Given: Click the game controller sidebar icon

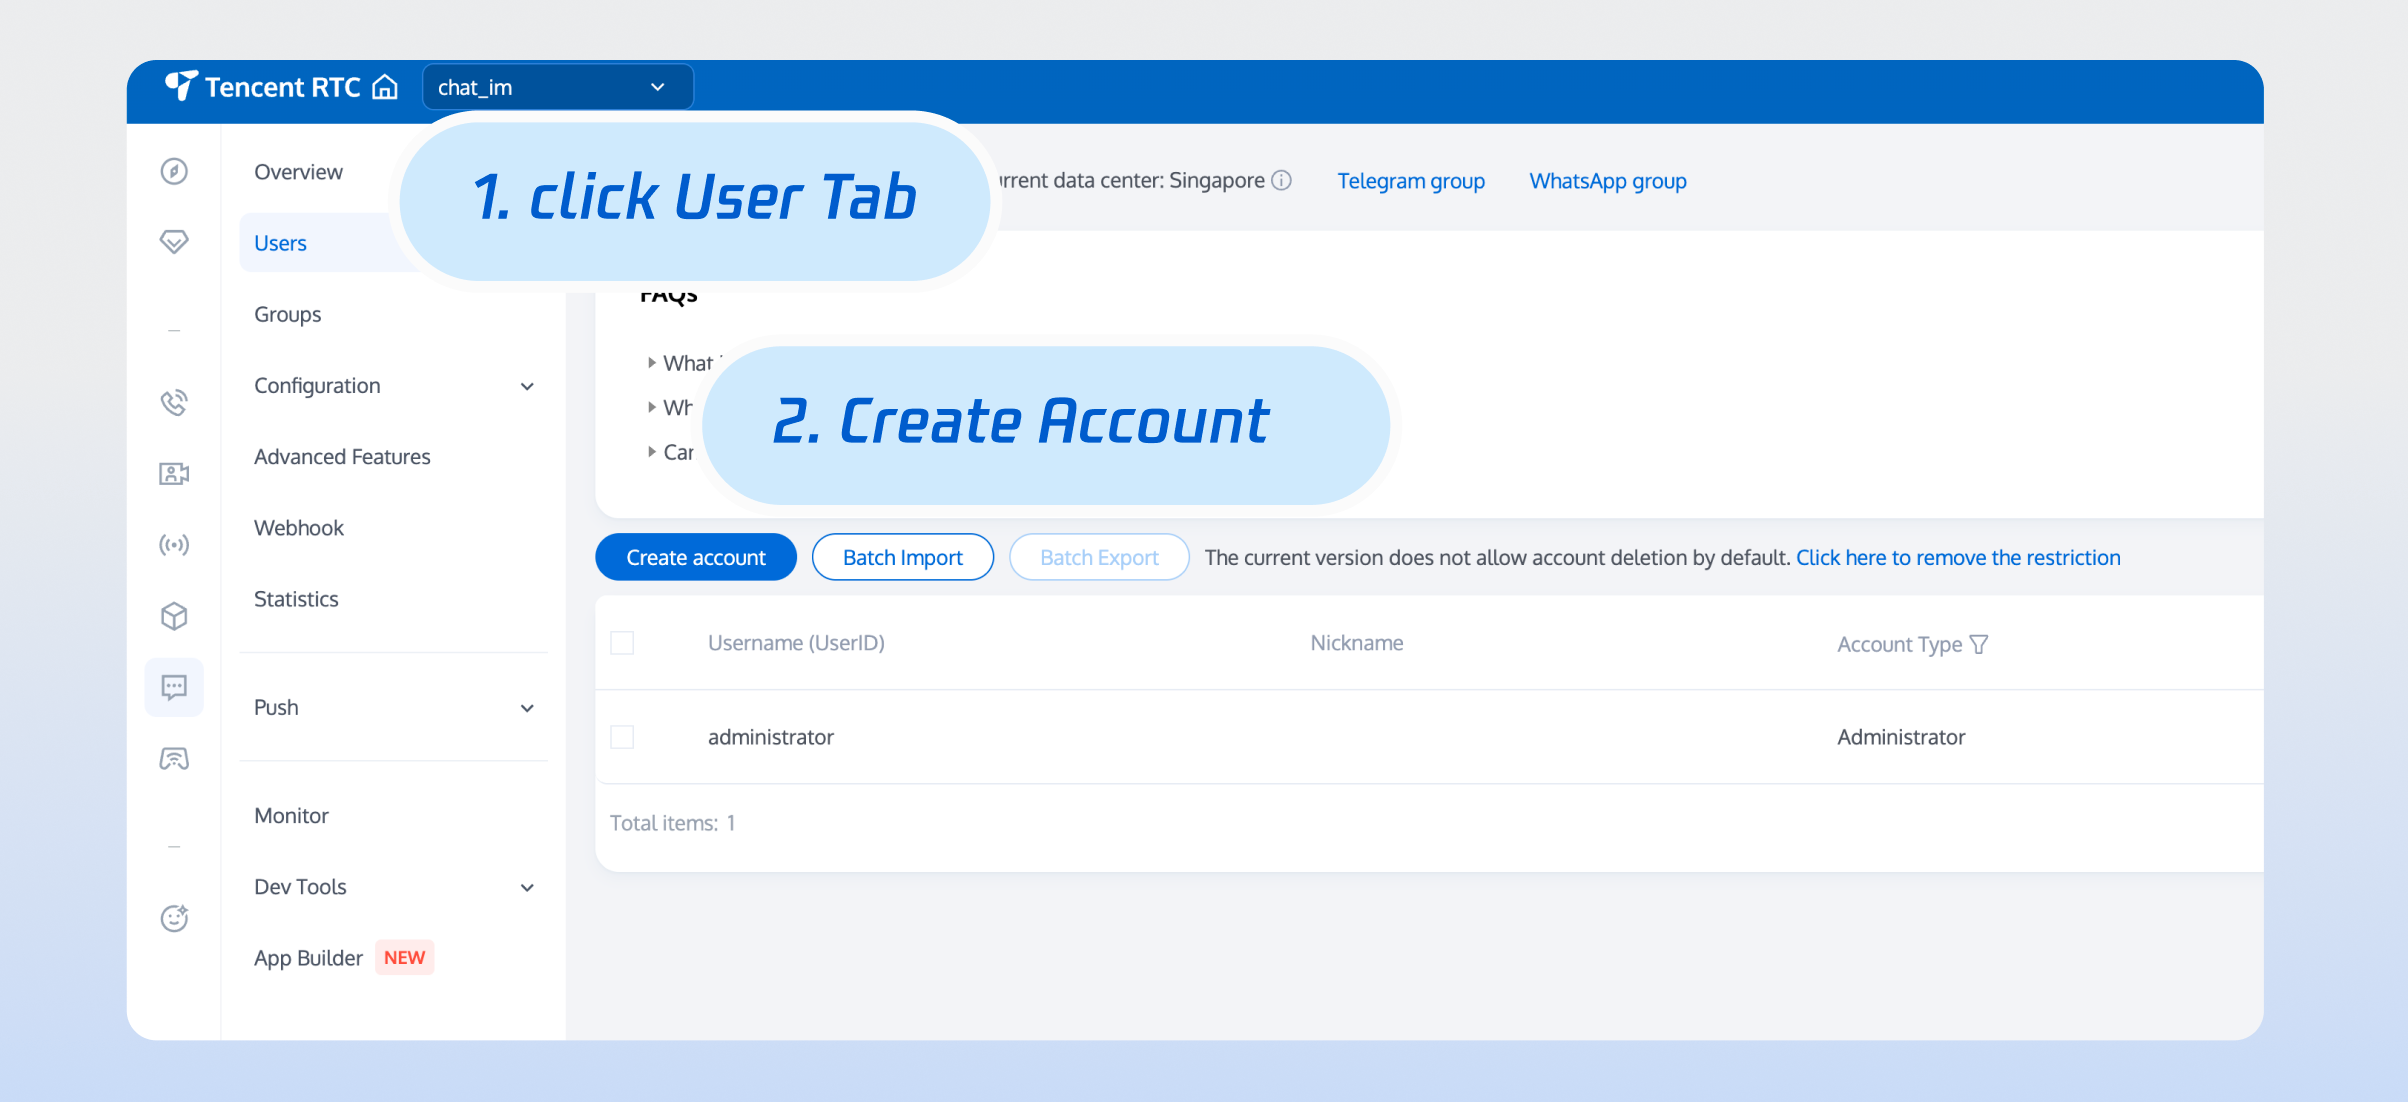Looking at the screenshot, I should click(x=174, y=759).
